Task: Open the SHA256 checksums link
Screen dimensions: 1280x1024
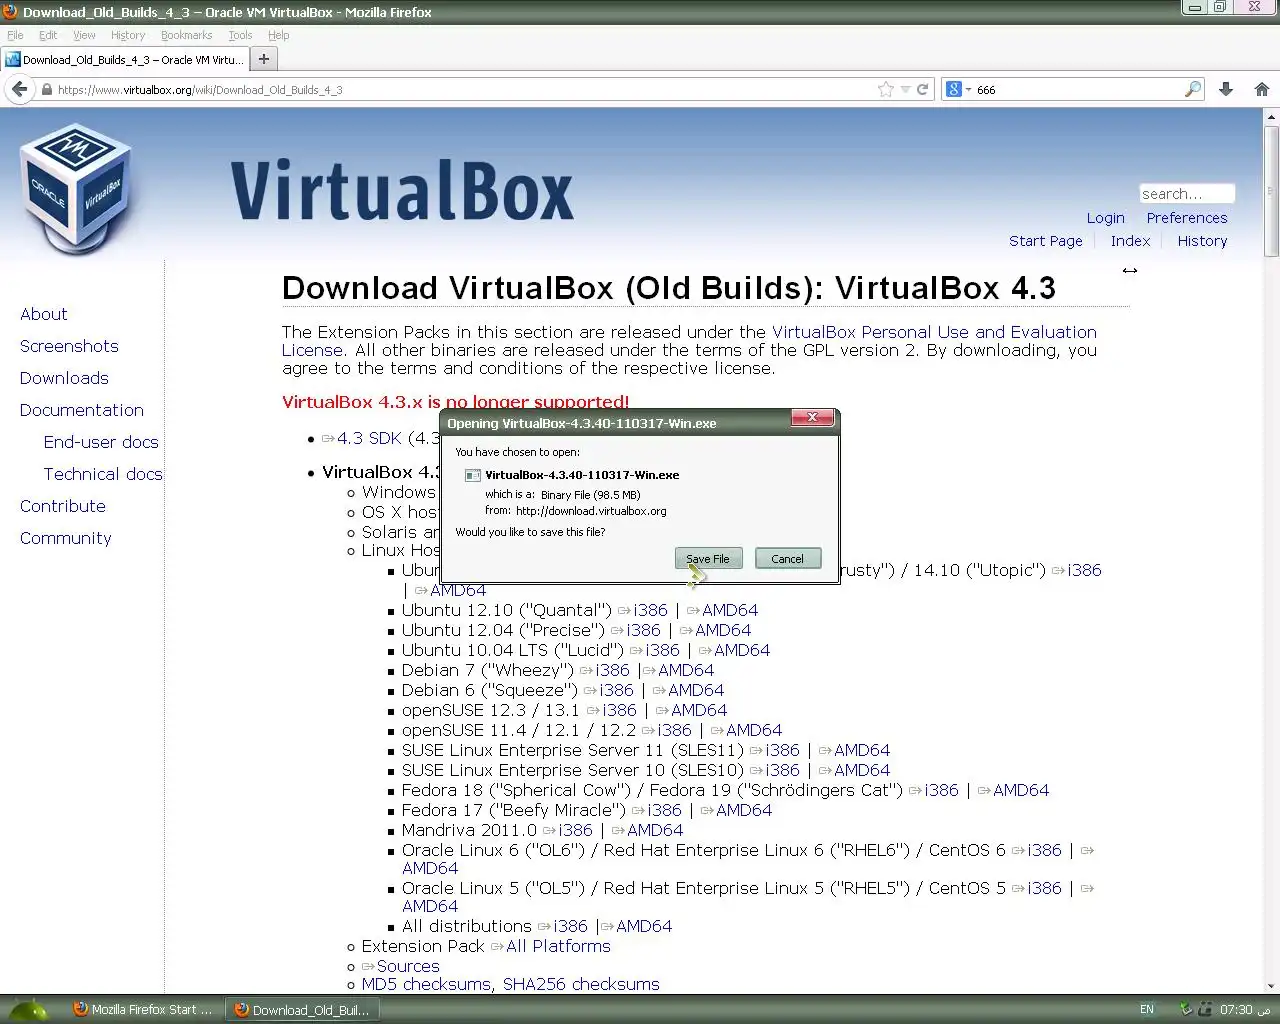Action: tap(581, 984)
